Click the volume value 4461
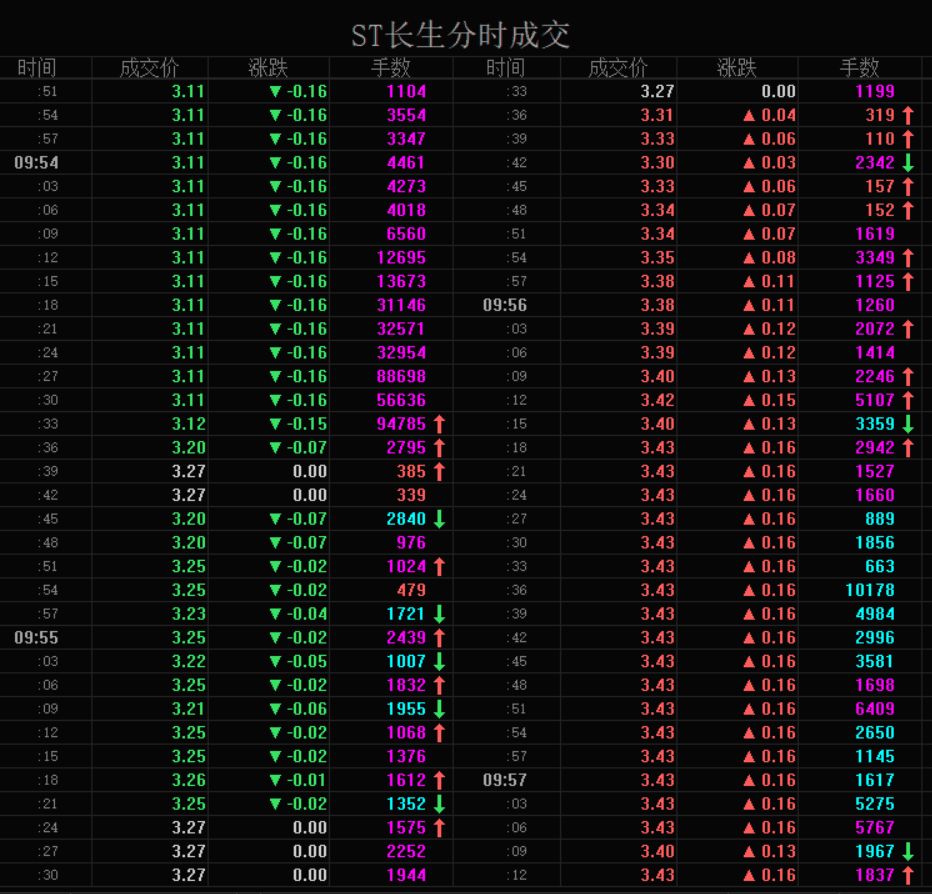Image resolution: width=932 pixels, height=894 pixels. tap(406, 162)
